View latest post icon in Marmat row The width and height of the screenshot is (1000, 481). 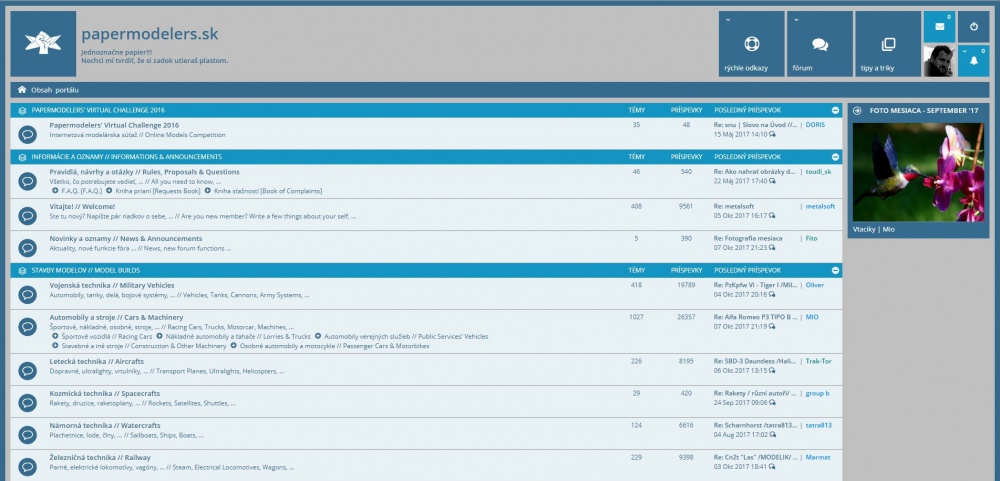click(x=772, y=467)
